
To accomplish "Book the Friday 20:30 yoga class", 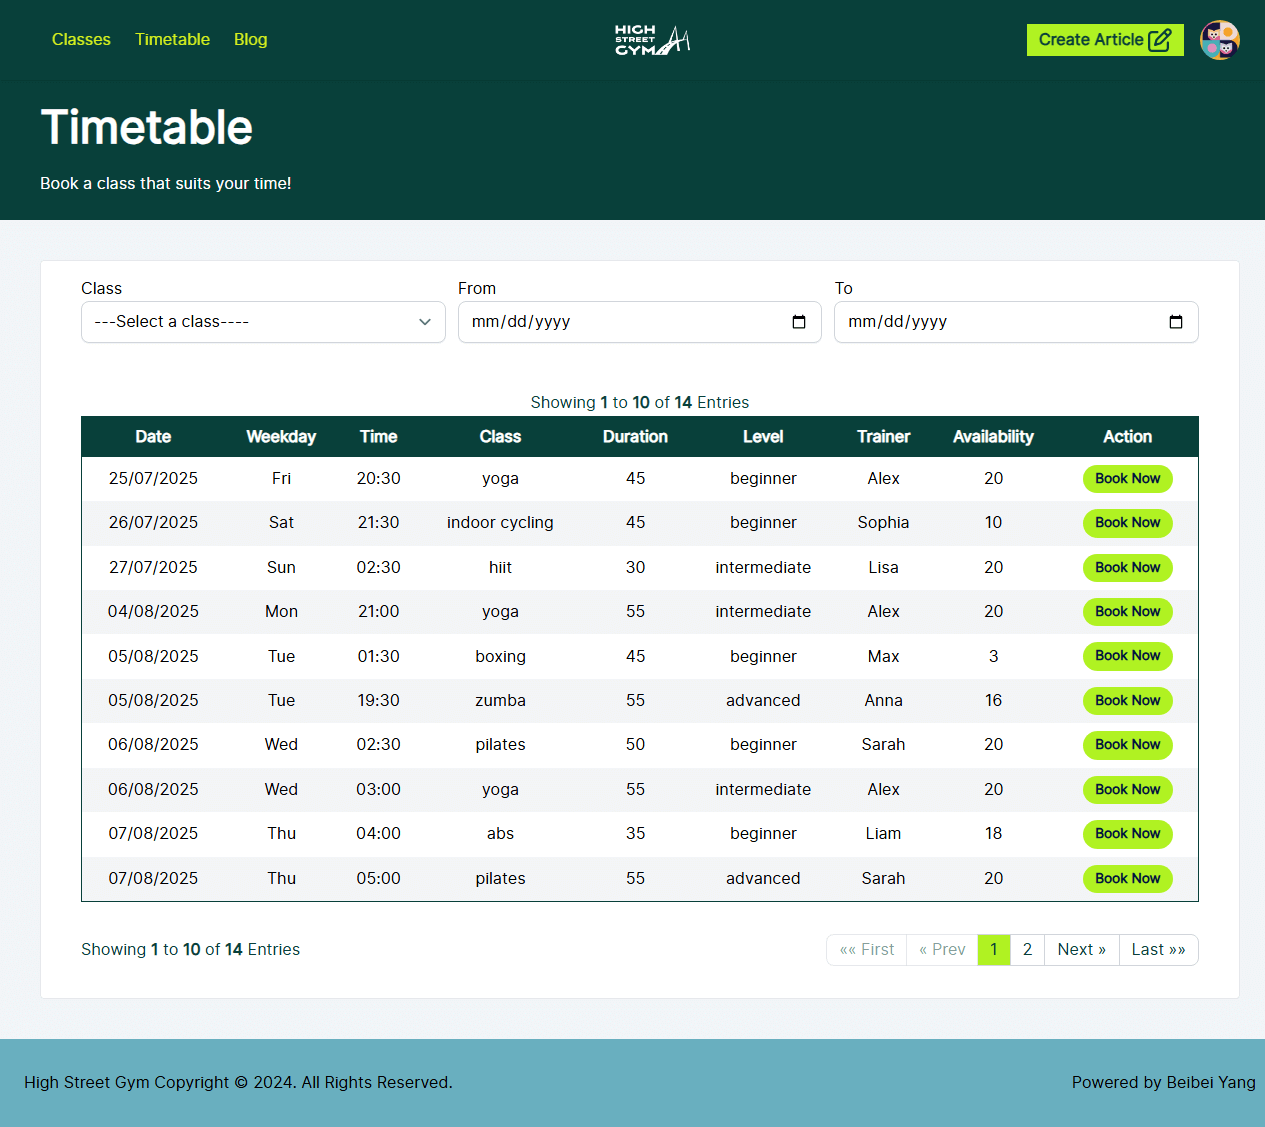I will 1127,479.
